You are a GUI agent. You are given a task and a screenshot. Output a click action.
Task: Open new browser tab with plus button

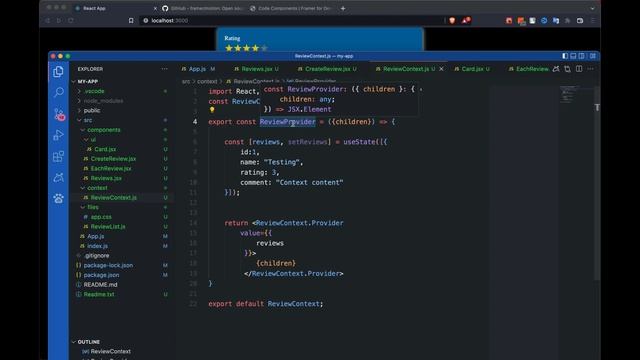343,8
